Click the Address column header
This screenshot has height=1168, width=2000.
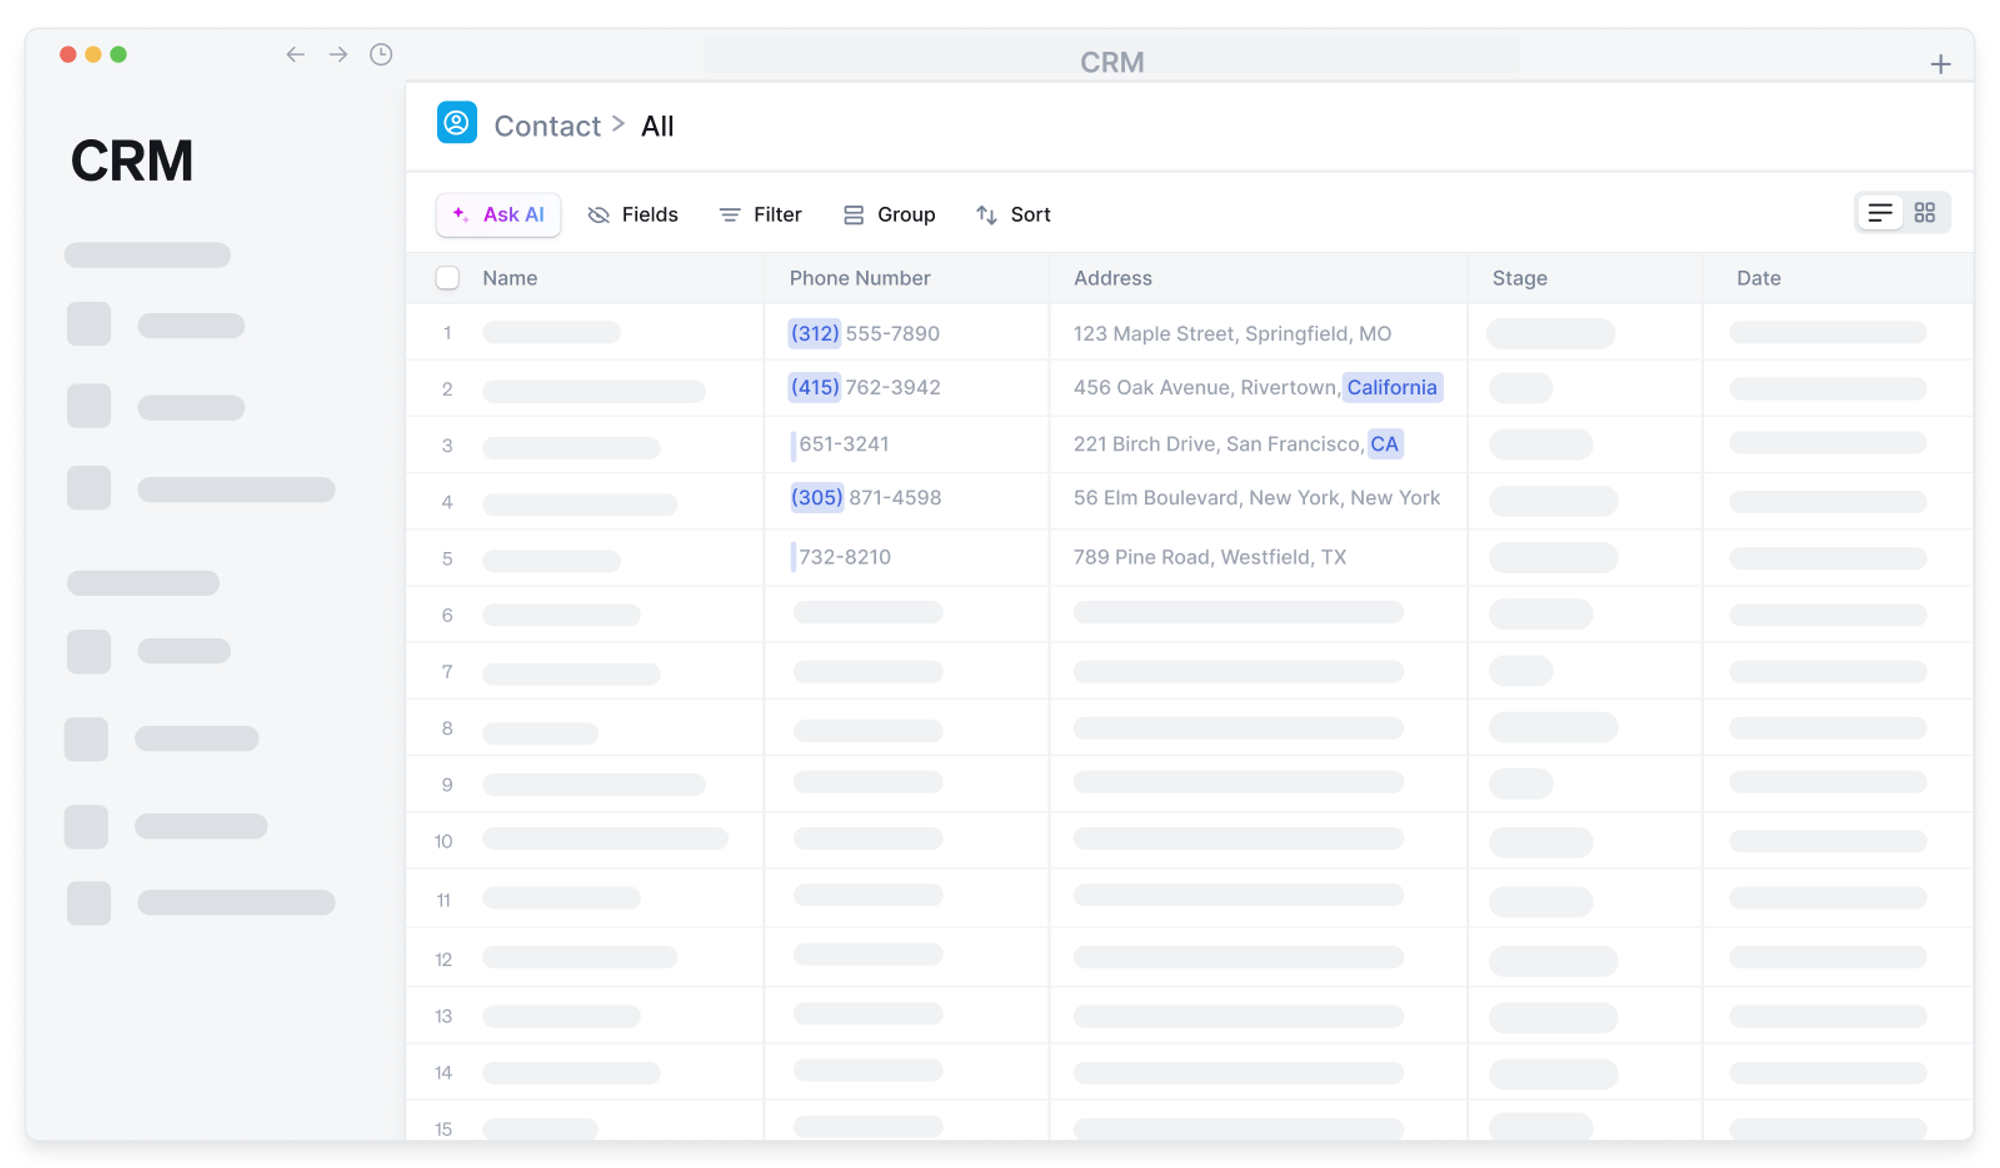click(x=1113, y=278)
